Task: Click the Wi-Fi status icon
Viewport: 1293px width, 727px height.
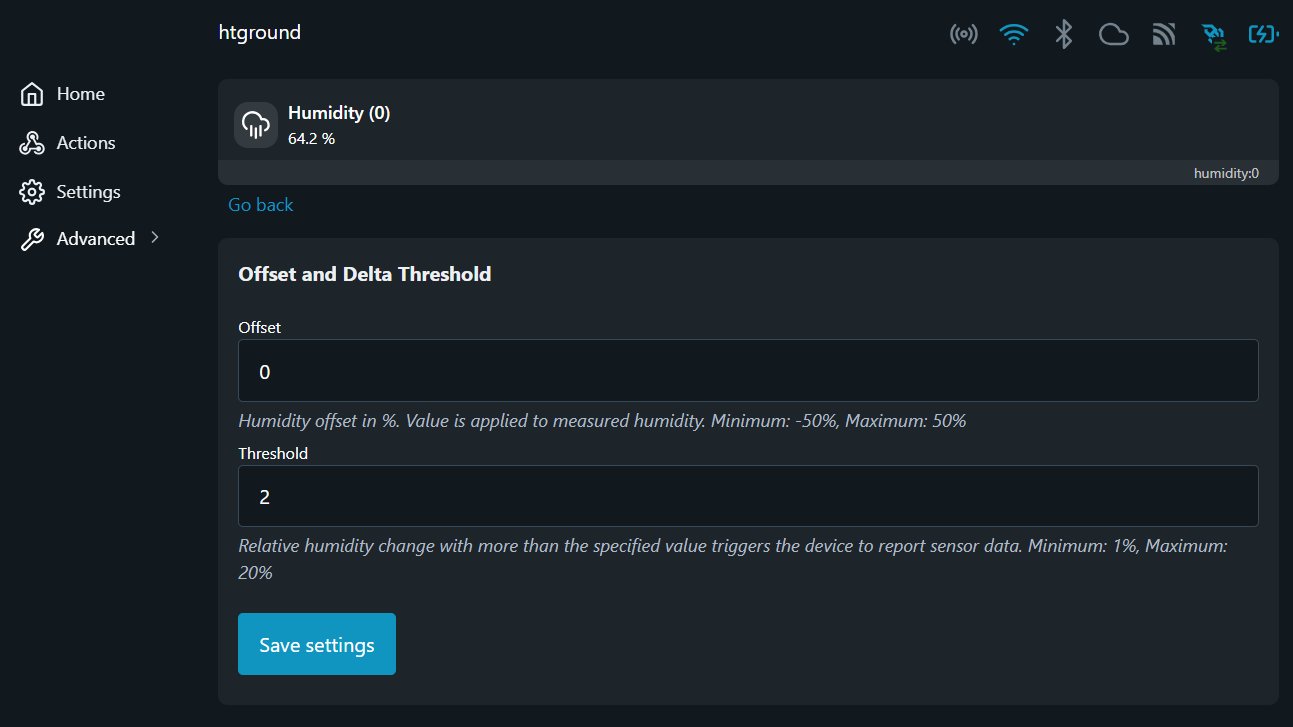Action: (1014, 35)
